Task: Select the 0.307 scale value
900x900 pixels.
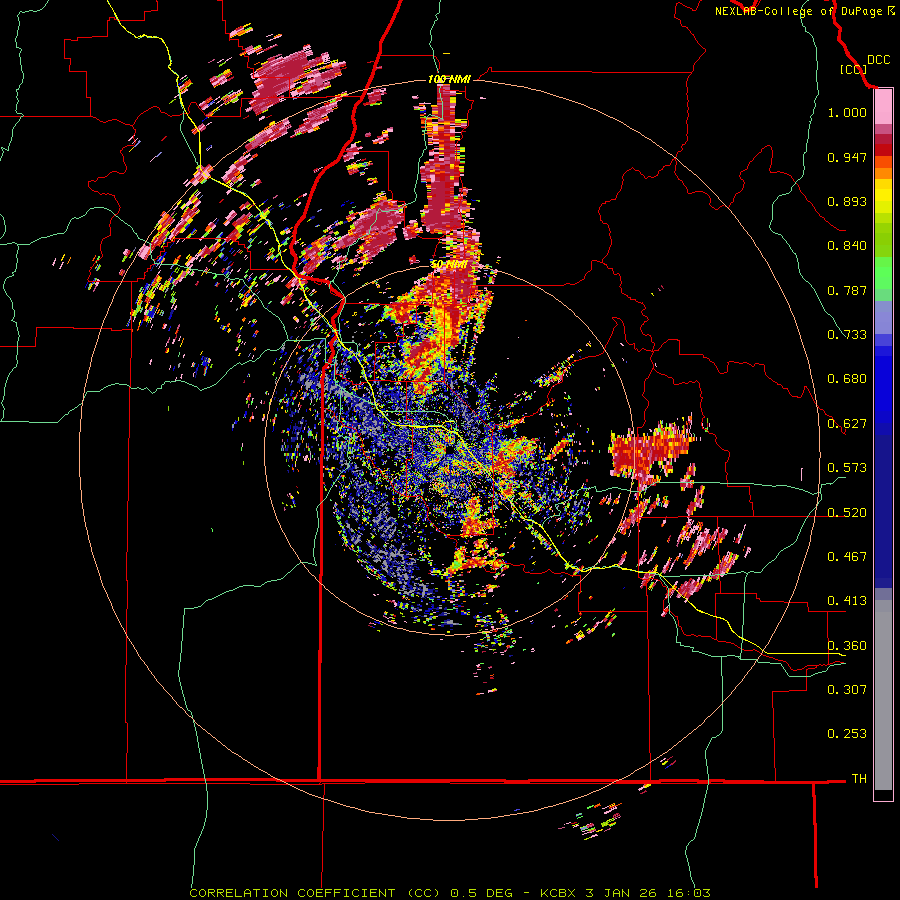Action: point(847,690)
